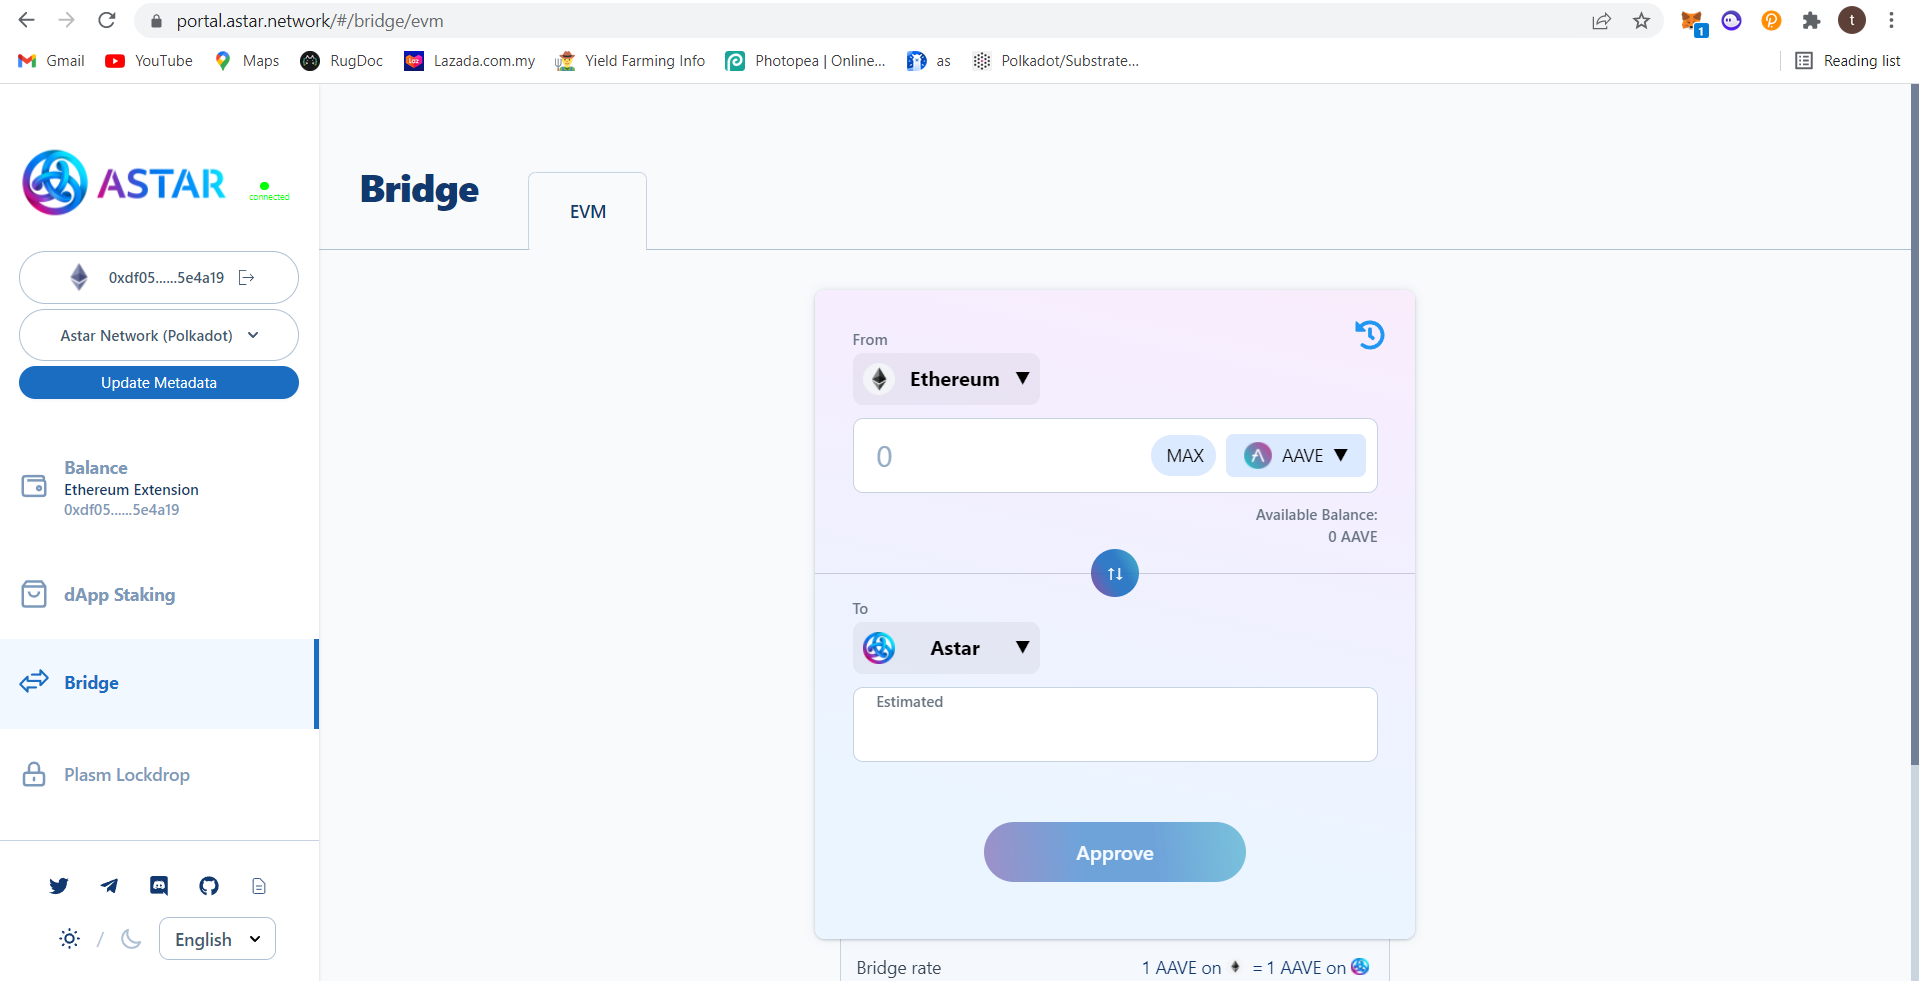Open browser extensions puzzle icon
This screenshot has width=1919, height=981.
coord(1811,21)
